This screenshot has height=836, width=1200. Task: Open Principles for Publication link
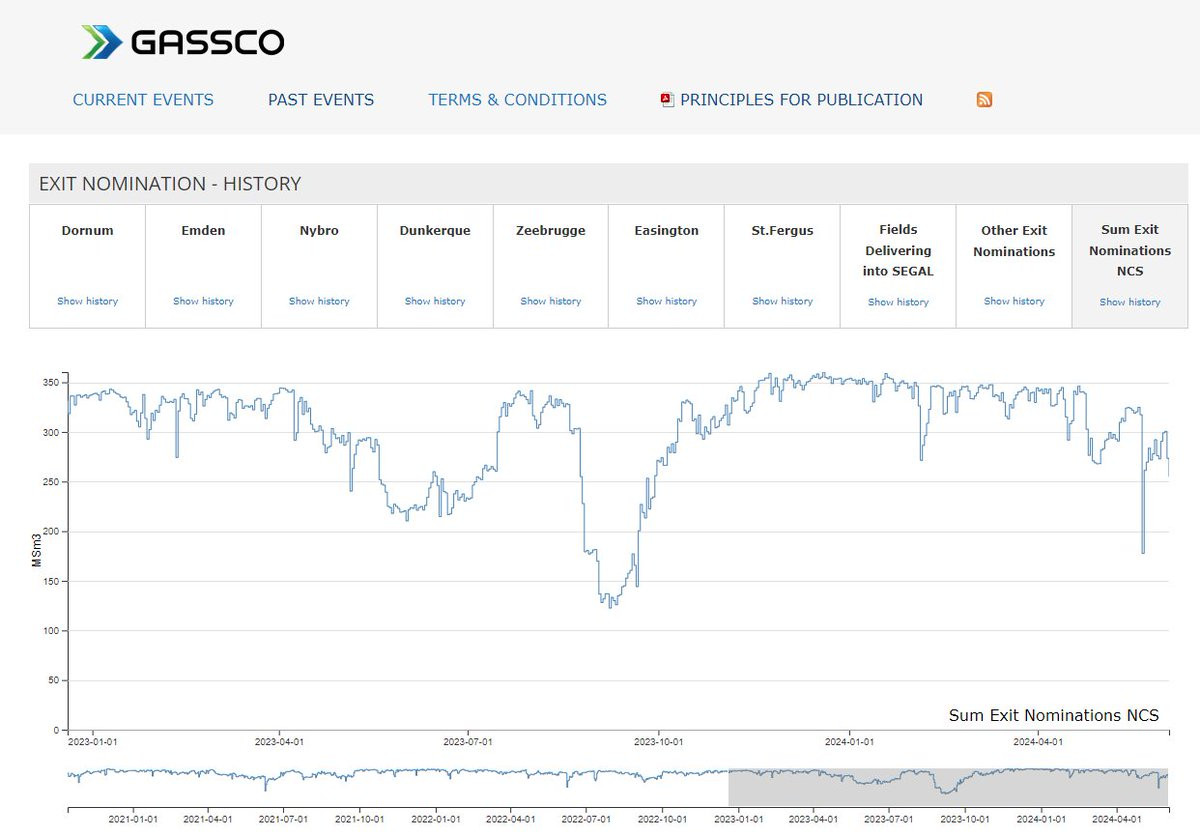pyautogui.click(x=801, y=100)
